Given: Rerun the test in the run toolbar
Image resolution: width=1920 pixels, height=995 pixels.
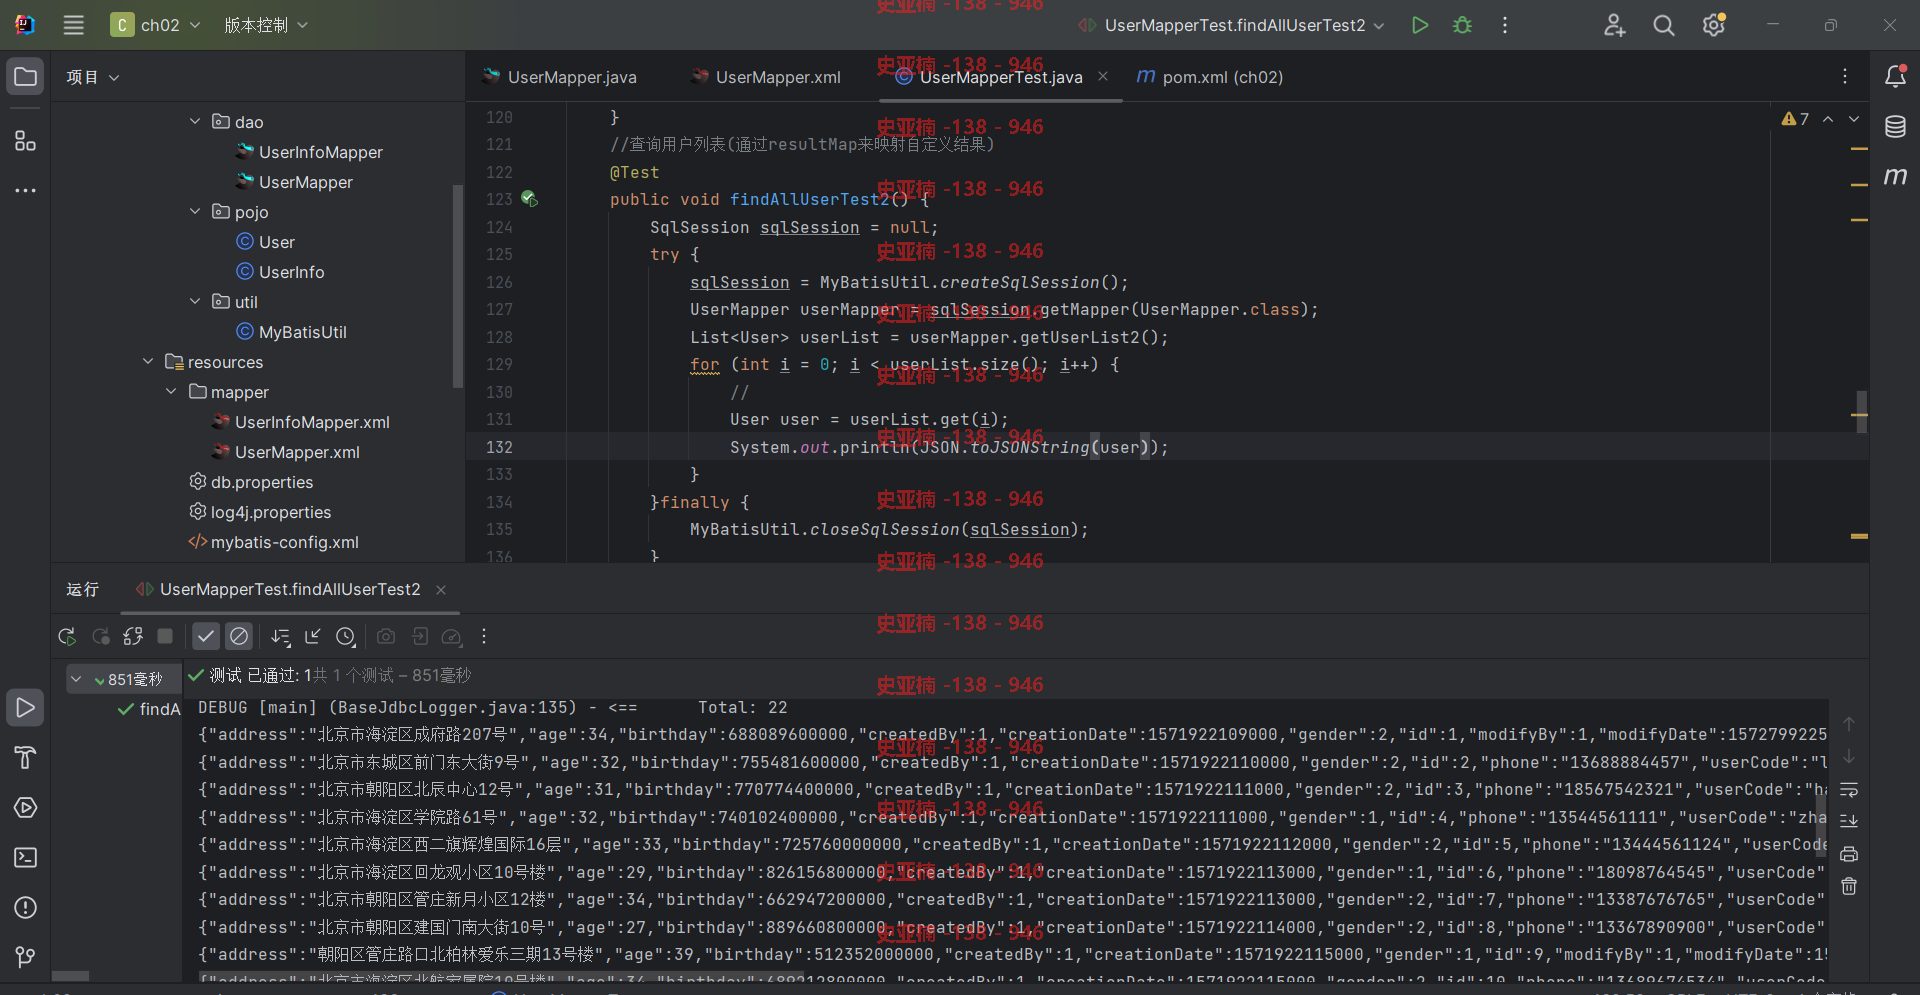Looking at the screenshot, I should 67,636.
